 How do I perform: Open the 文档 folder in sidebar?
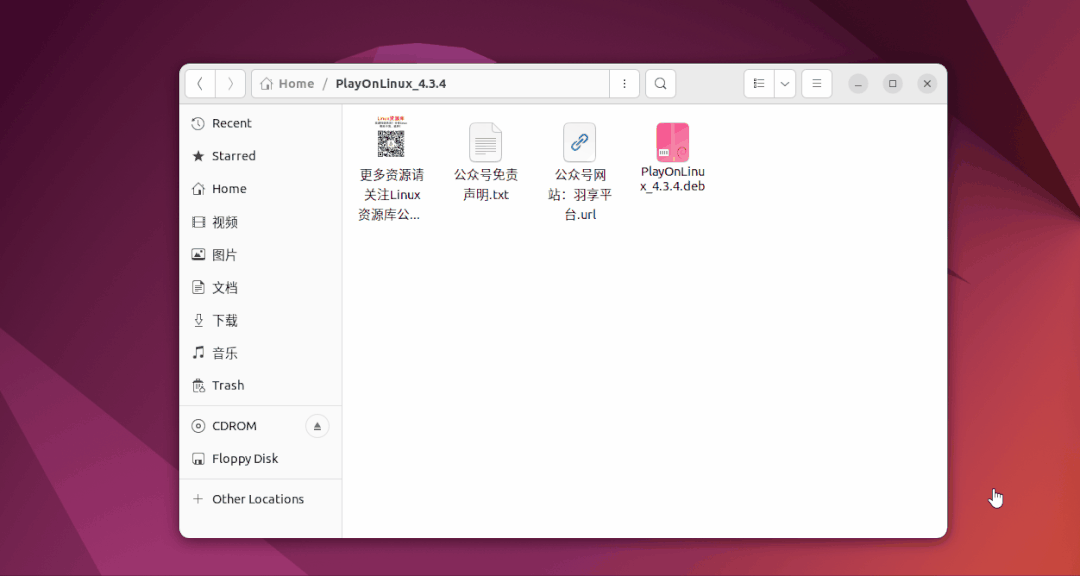point(260,287)
